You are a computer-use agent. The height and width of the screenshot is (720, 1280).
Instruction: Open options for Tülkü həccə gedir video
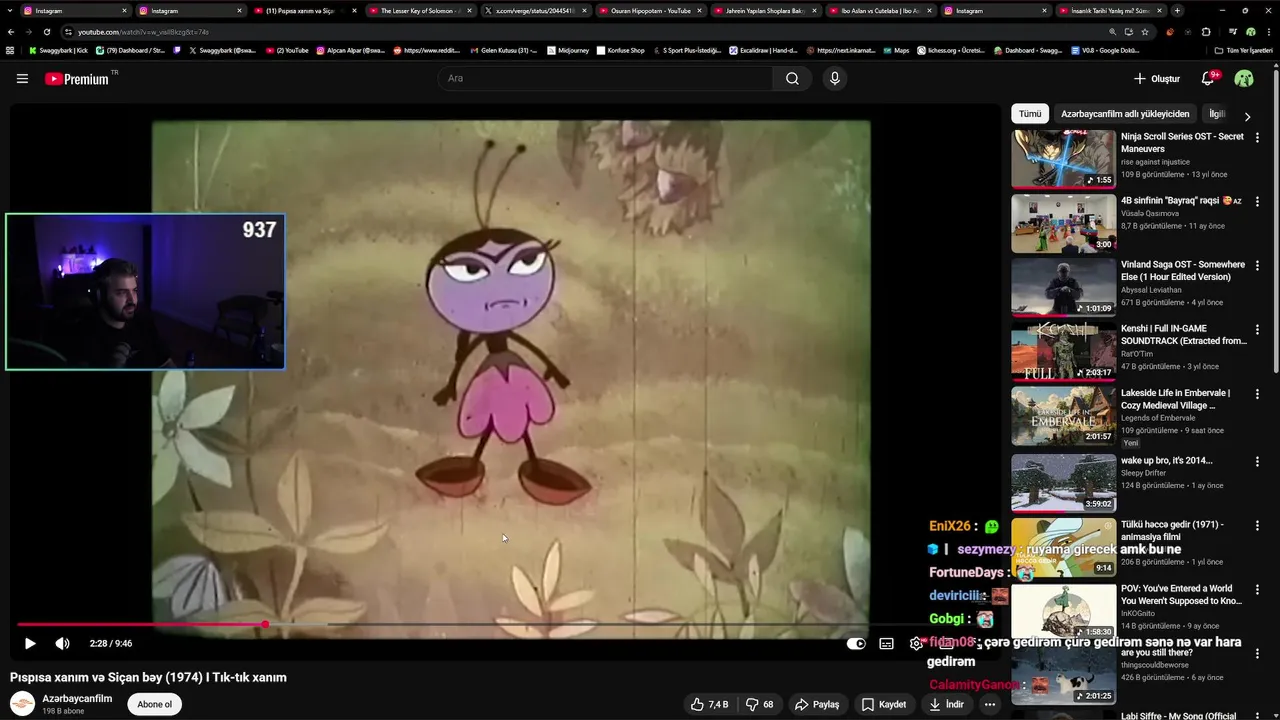point(1258,525)
